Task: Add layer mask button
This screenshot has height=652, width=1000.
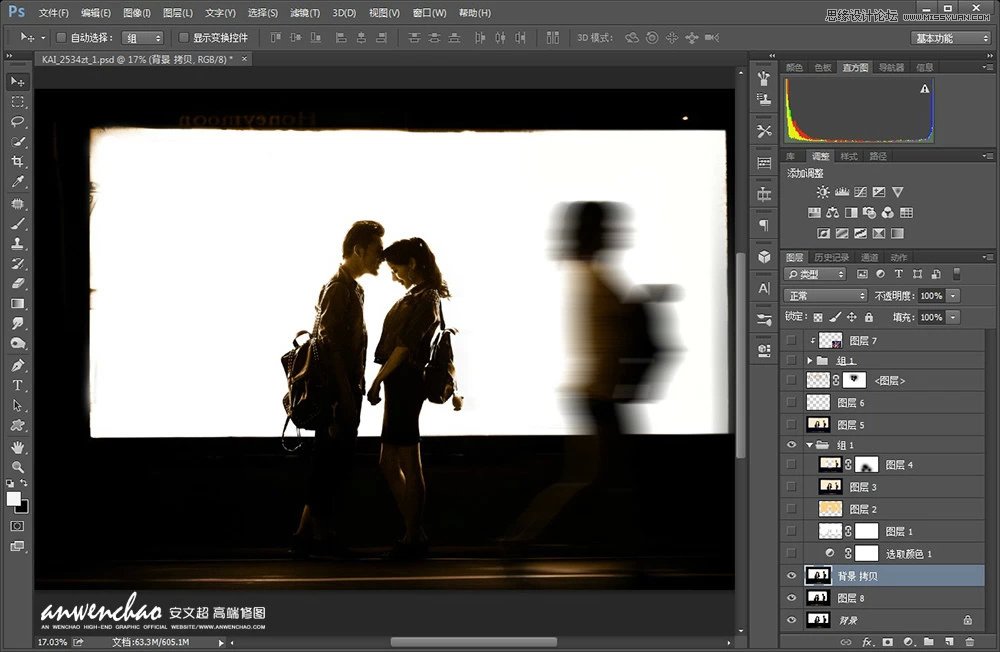Action: [x=888, y=642]
